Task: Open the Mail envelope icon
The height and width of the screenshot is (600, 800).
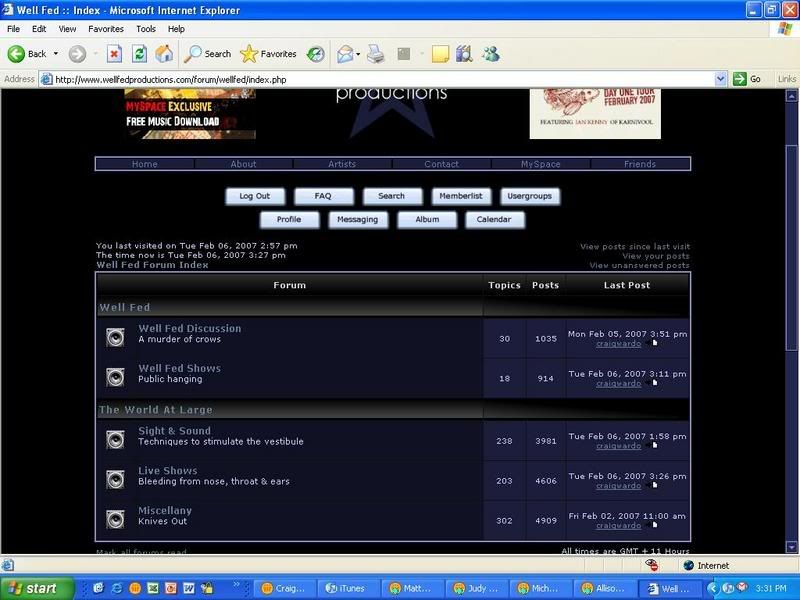Action: click(345, 54)
